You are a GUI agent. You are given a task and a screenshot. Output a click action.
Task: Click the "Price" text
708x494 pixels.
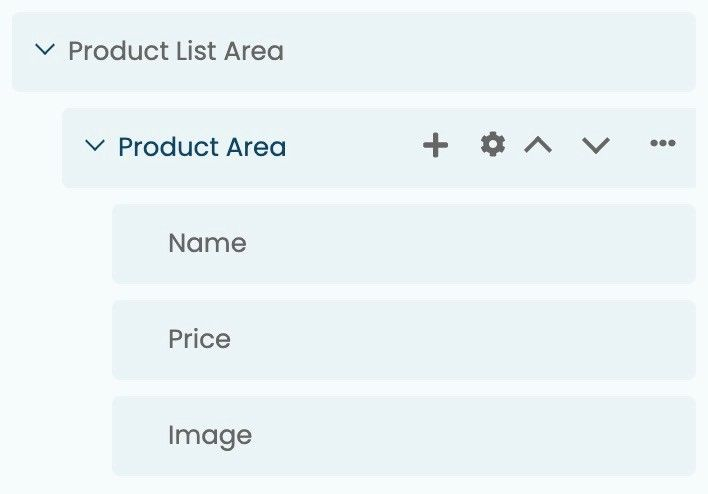coord(200,339)
